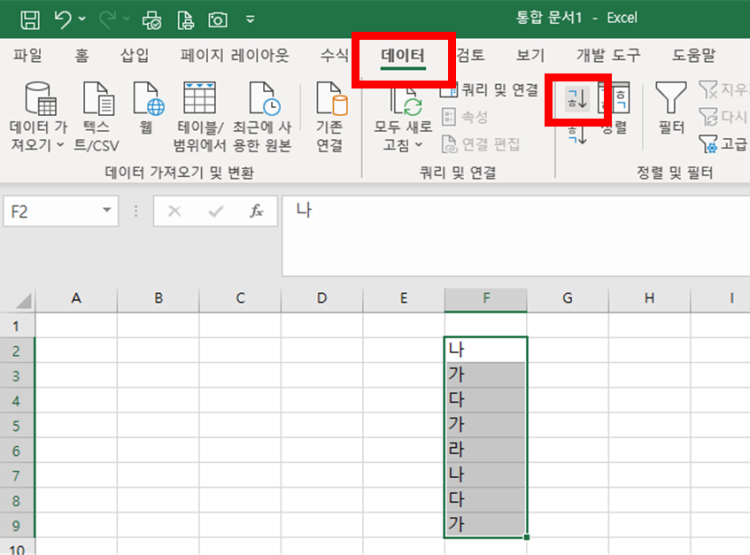Open Customize Quick Access Toolbar dropdown
Viewport: 750px width, 555px height.
(250, 20)
